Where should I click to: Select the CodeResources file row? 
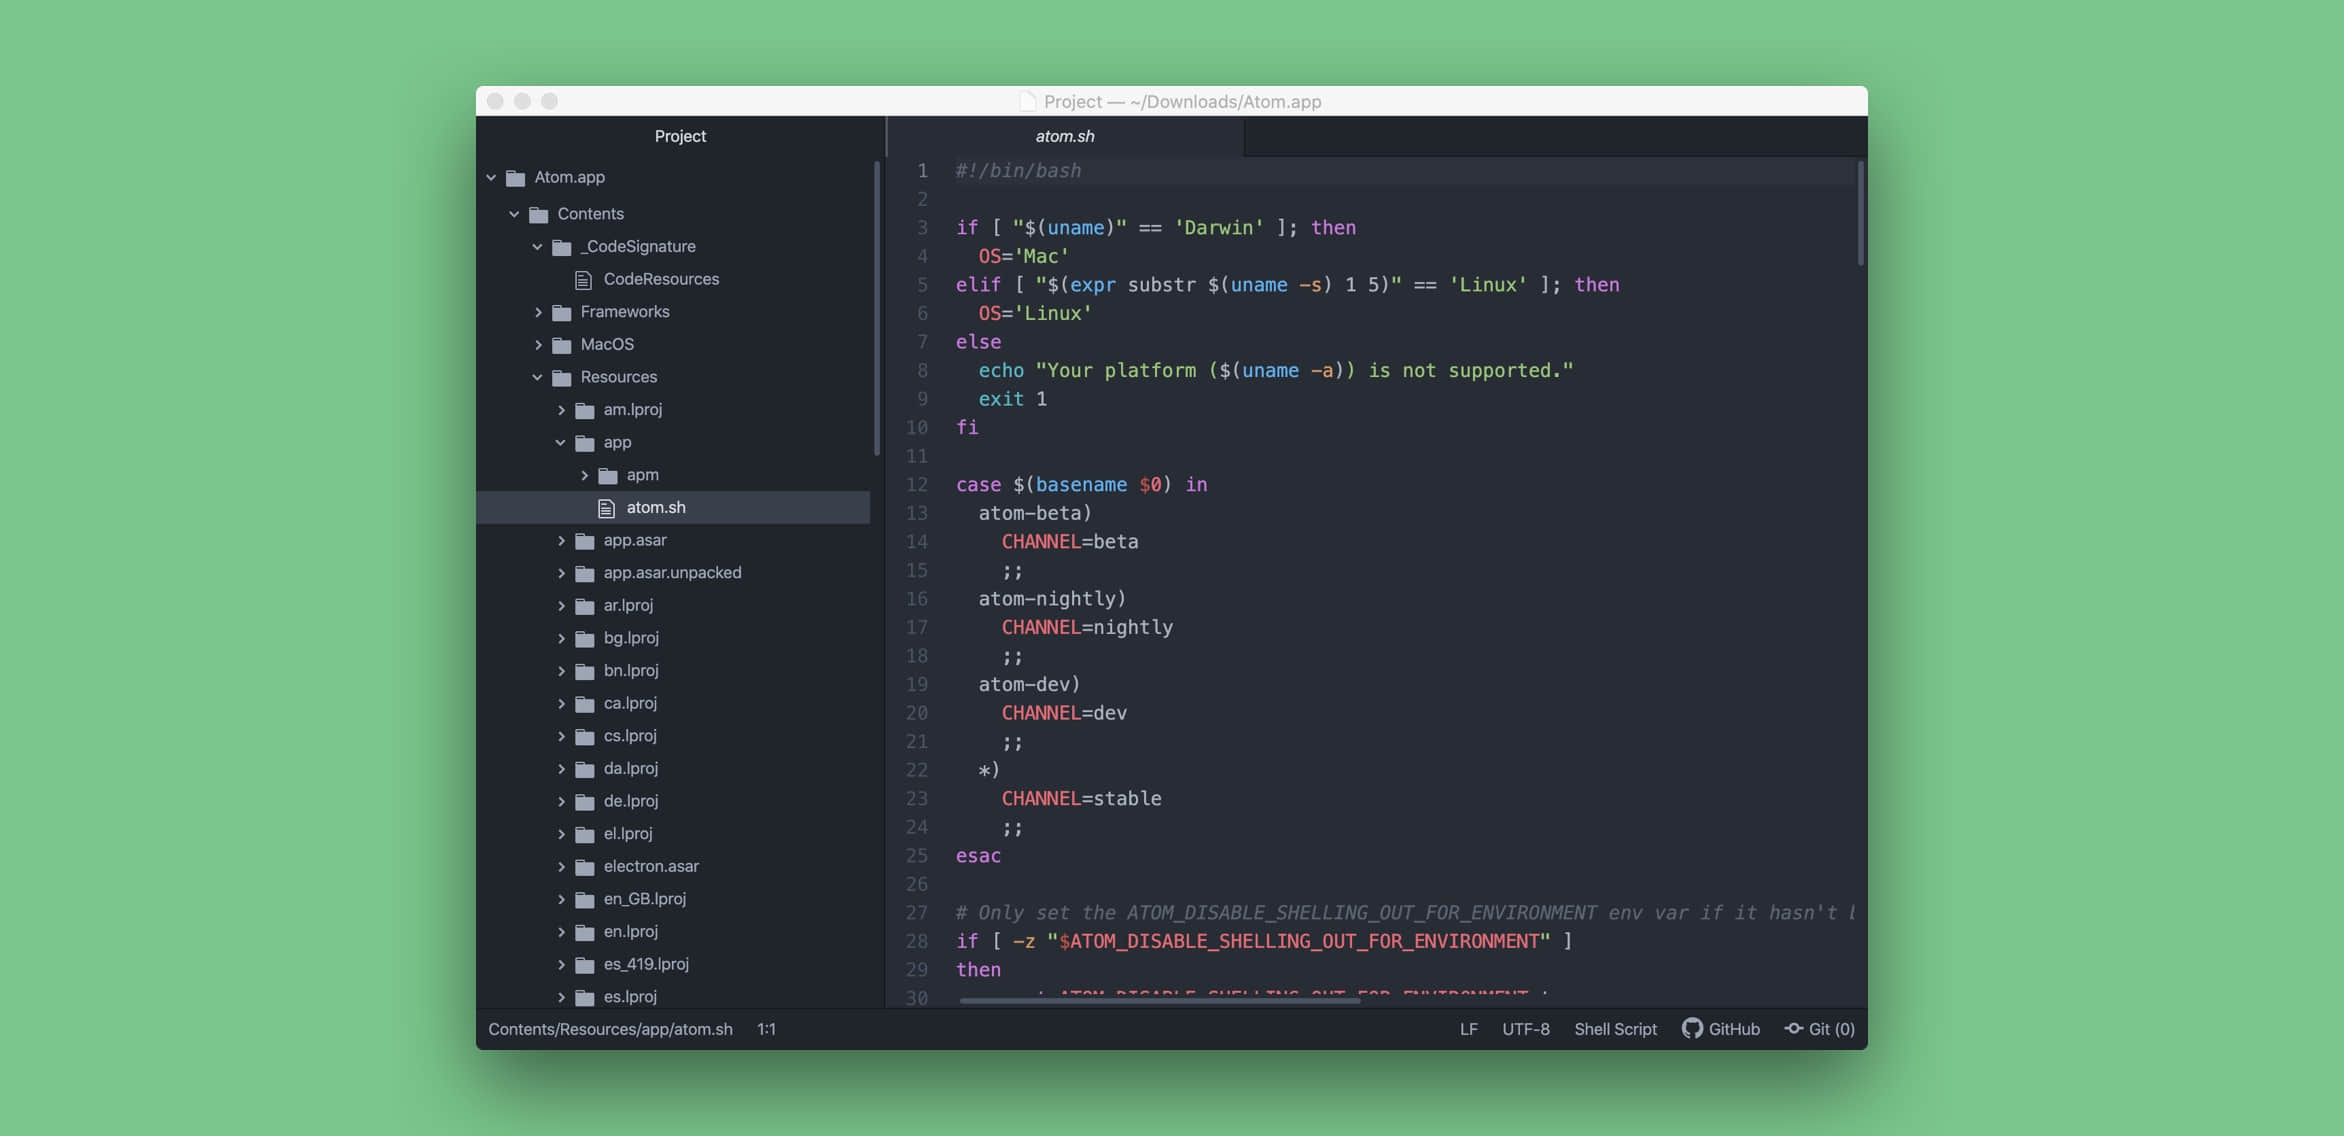coord(673,279)
